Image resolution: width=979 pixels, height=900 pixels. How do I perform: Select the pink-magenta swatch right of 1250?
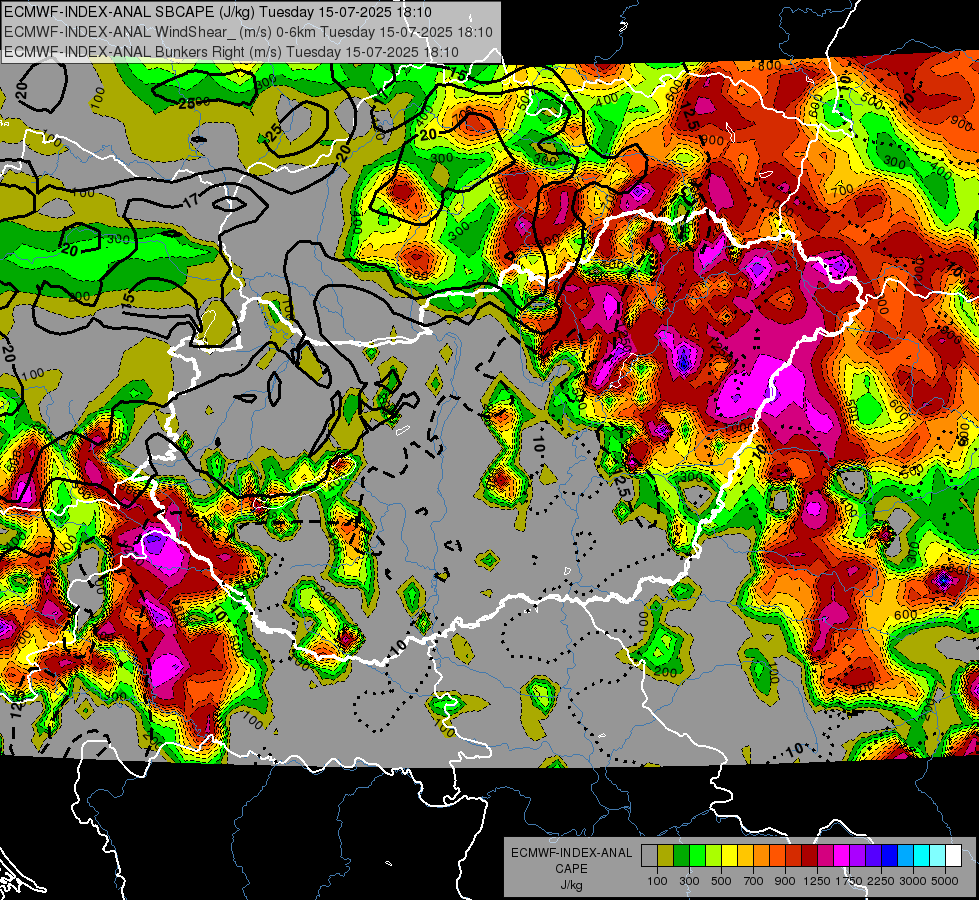point(825,855)
